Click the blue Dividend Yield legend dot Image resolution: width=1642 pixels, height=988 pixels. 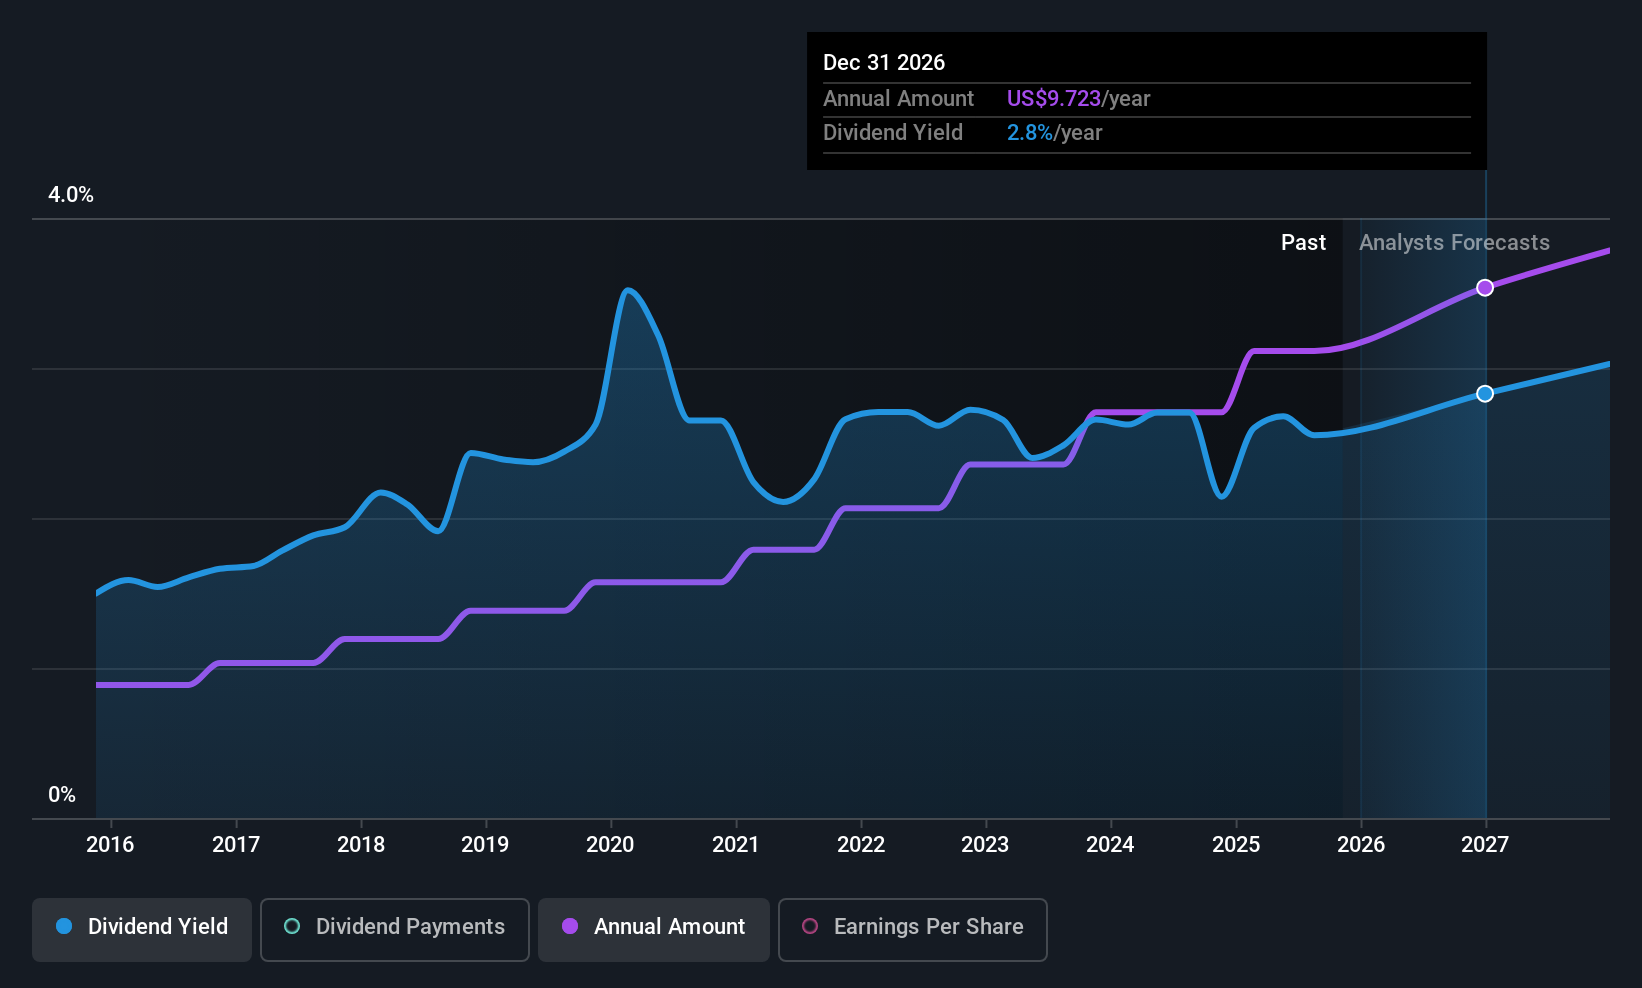[x=64, y=926]
